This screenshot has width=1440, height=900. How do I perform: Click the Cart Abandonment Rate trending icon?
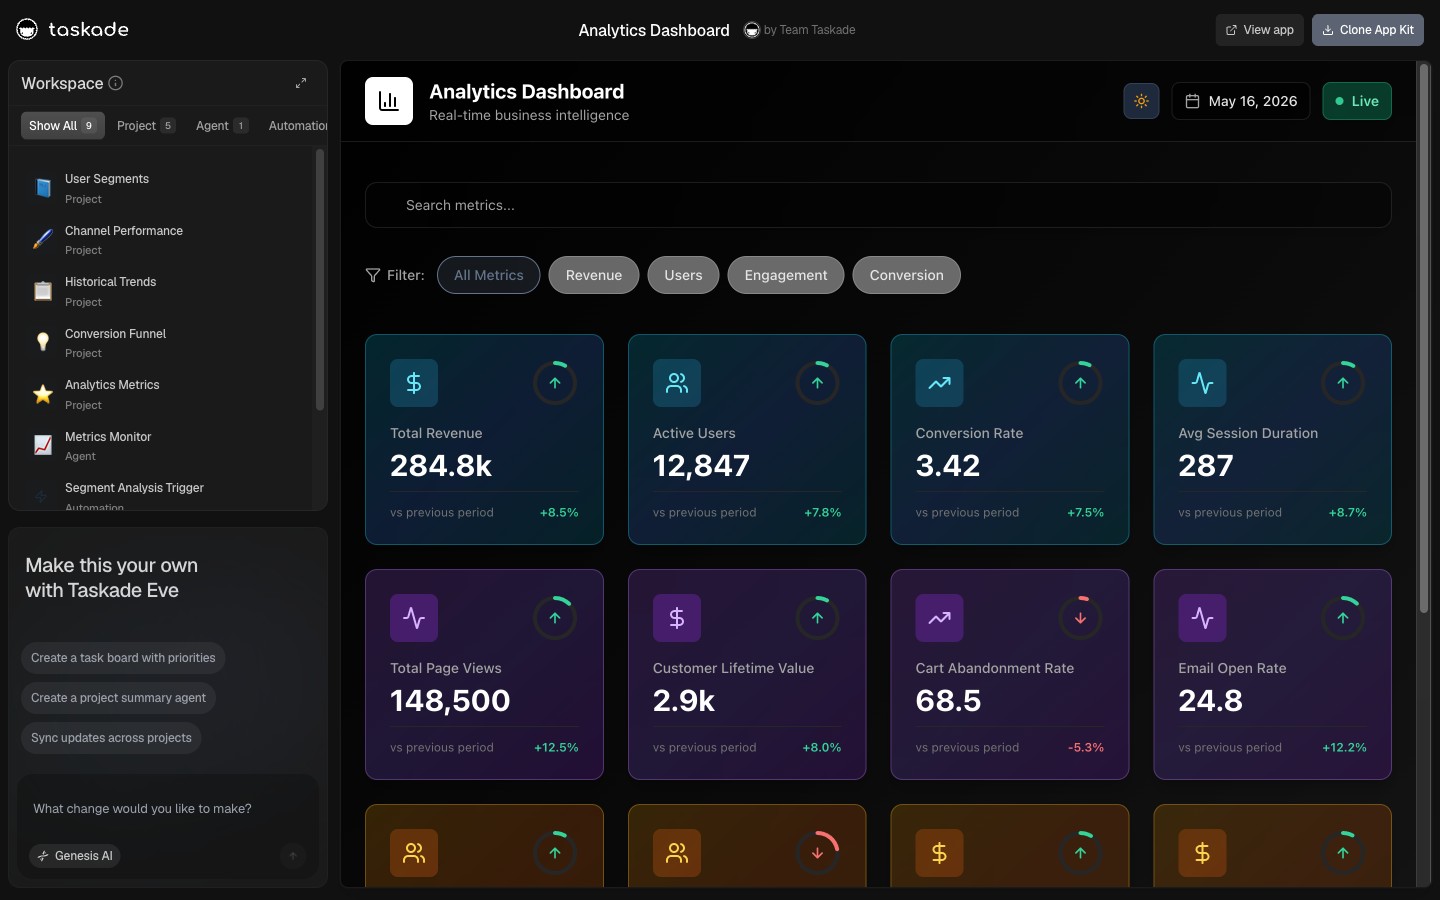940,618
